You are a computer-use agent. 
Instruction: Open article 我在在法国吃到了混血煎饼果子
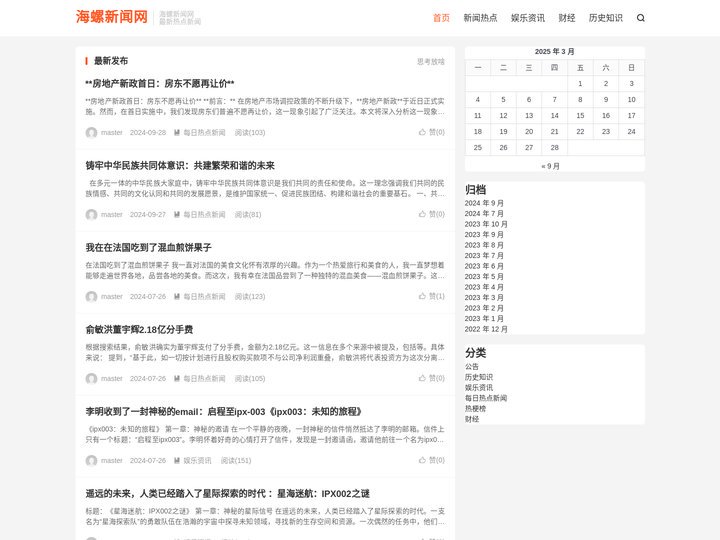click(148, 248)
